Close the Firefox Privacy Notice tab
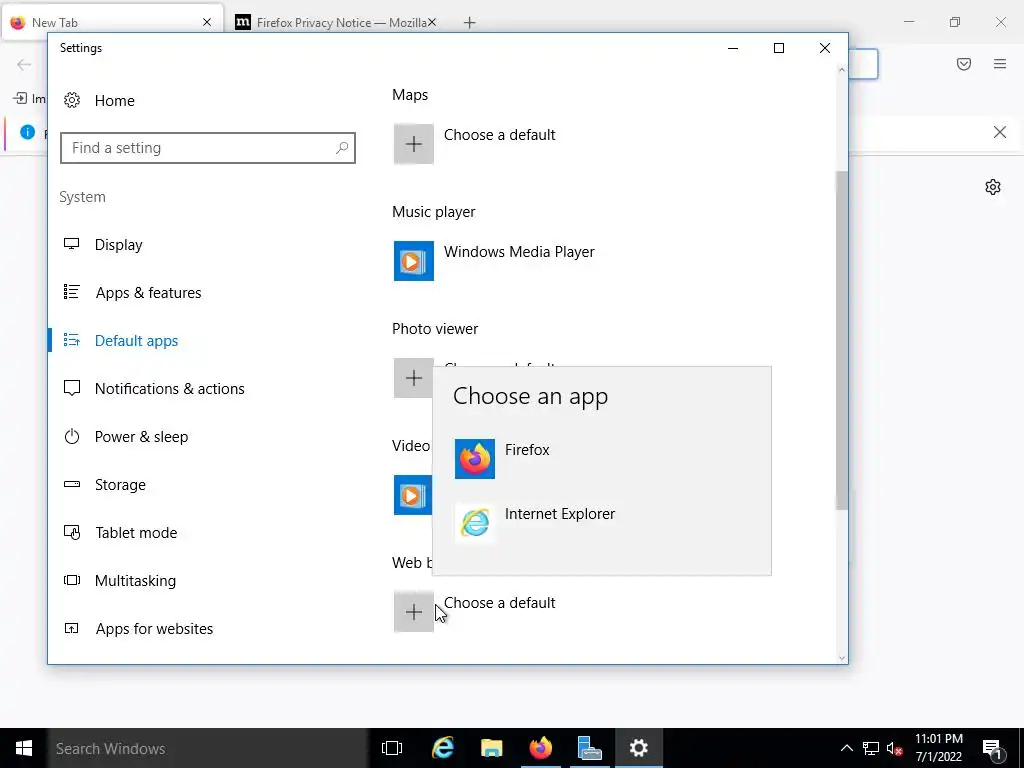 click(x=432, y=22)
